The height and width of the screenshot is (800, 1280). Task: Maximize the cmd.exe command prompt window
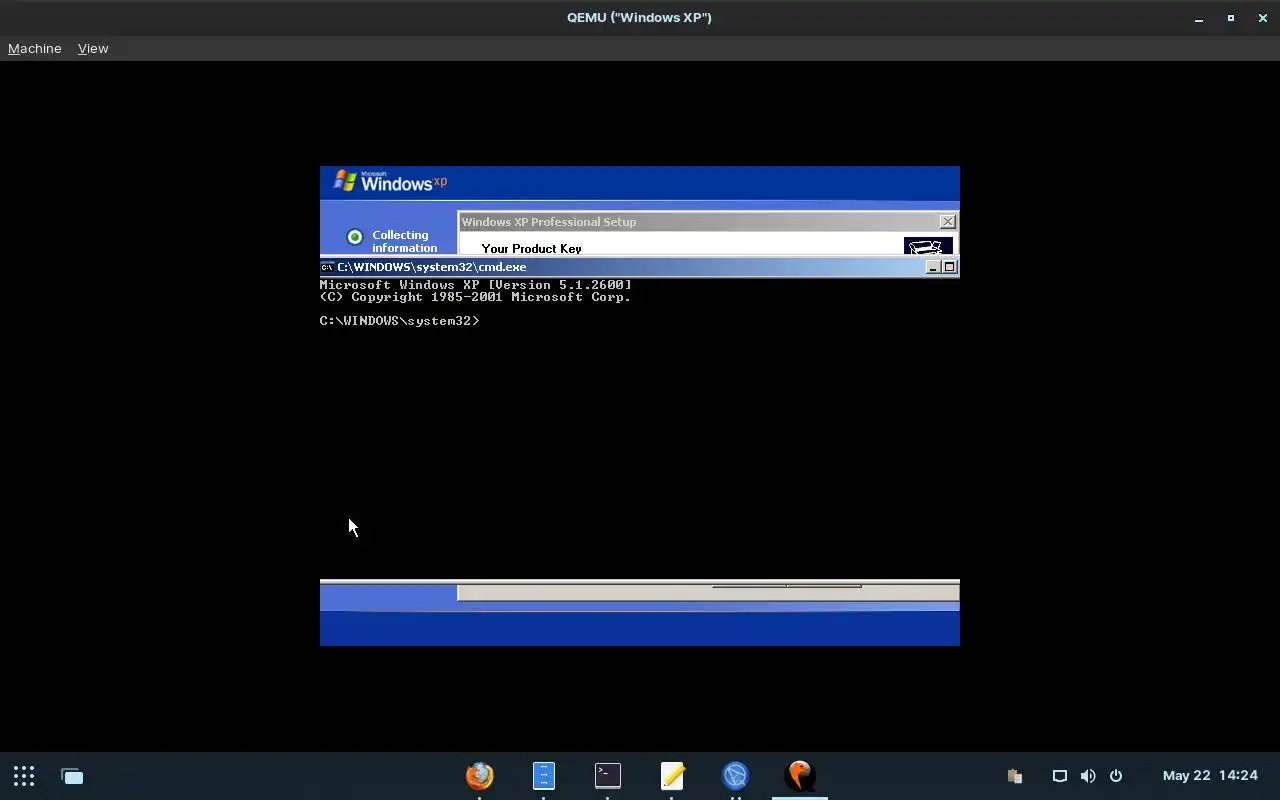[x=950, y=267]
